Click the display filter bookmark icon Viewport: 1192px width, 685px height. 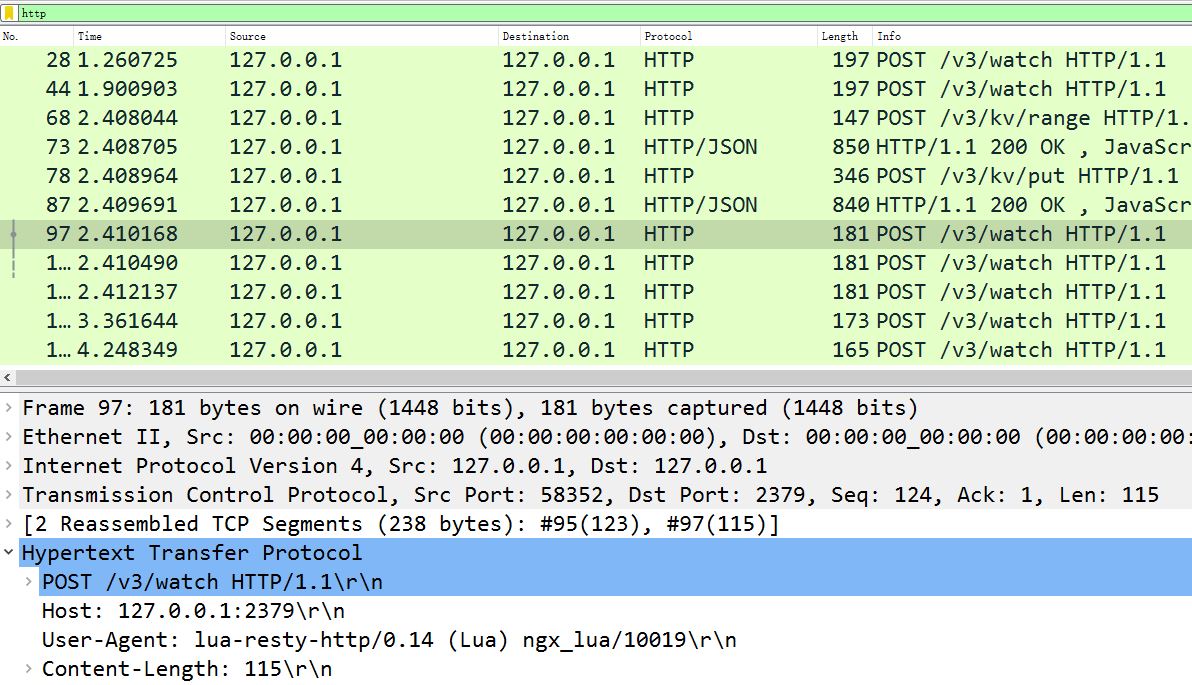pyautogui.click(x=9, y=13)
